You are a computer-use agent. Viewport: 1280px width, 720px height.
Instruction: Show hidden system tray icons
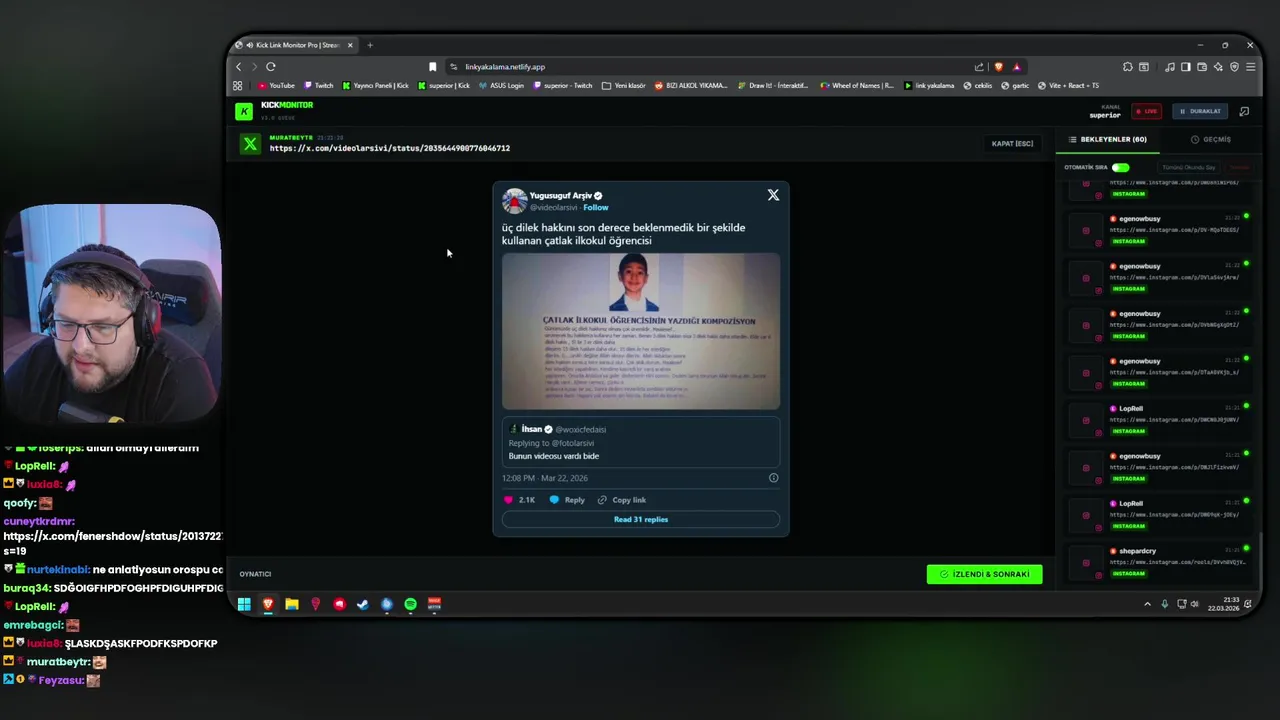[x=1147, y=604]
